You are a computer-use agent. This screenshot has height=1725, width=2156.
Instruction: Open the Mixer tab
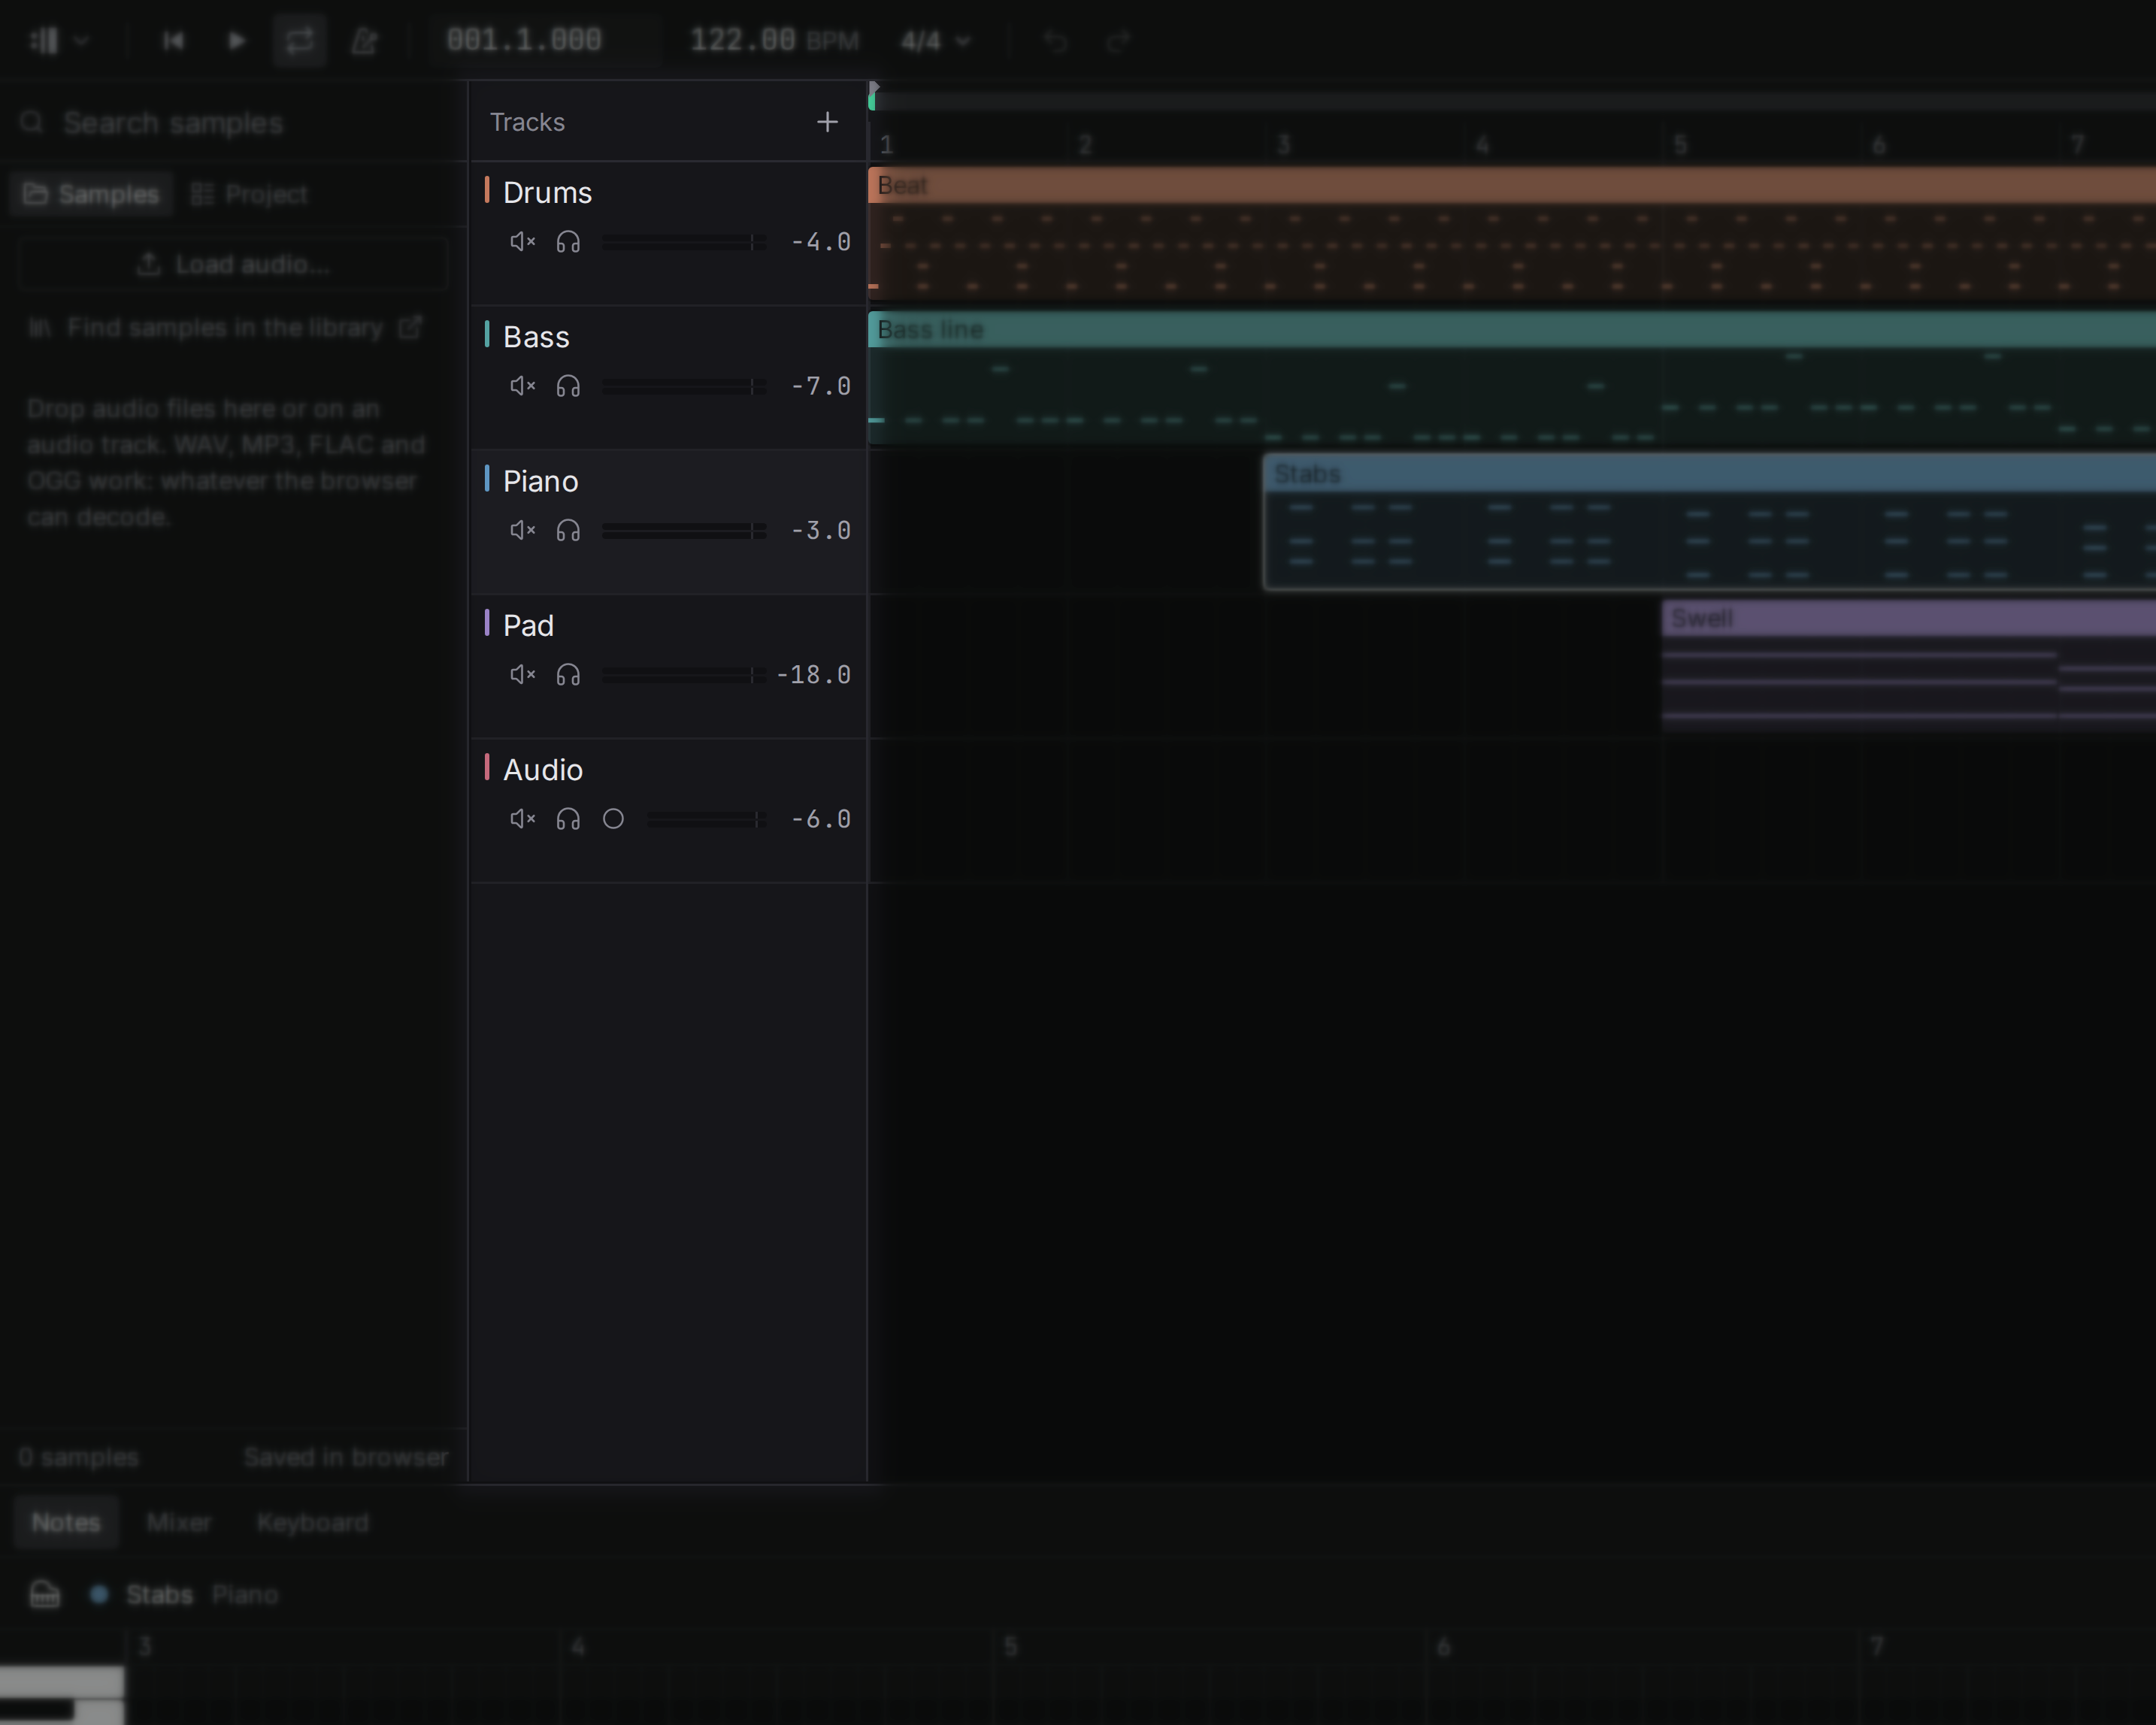[179, 1522]
